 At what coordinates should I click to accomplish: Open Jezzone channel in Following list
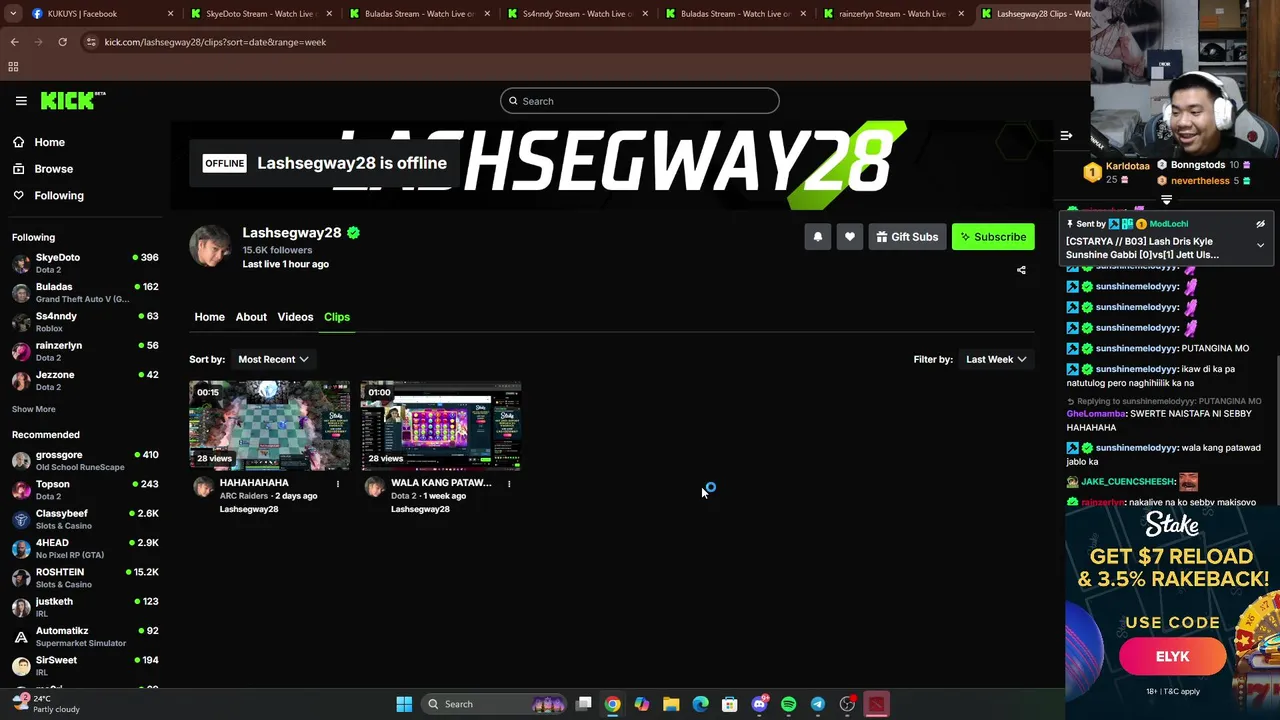[x=85, y=380]
